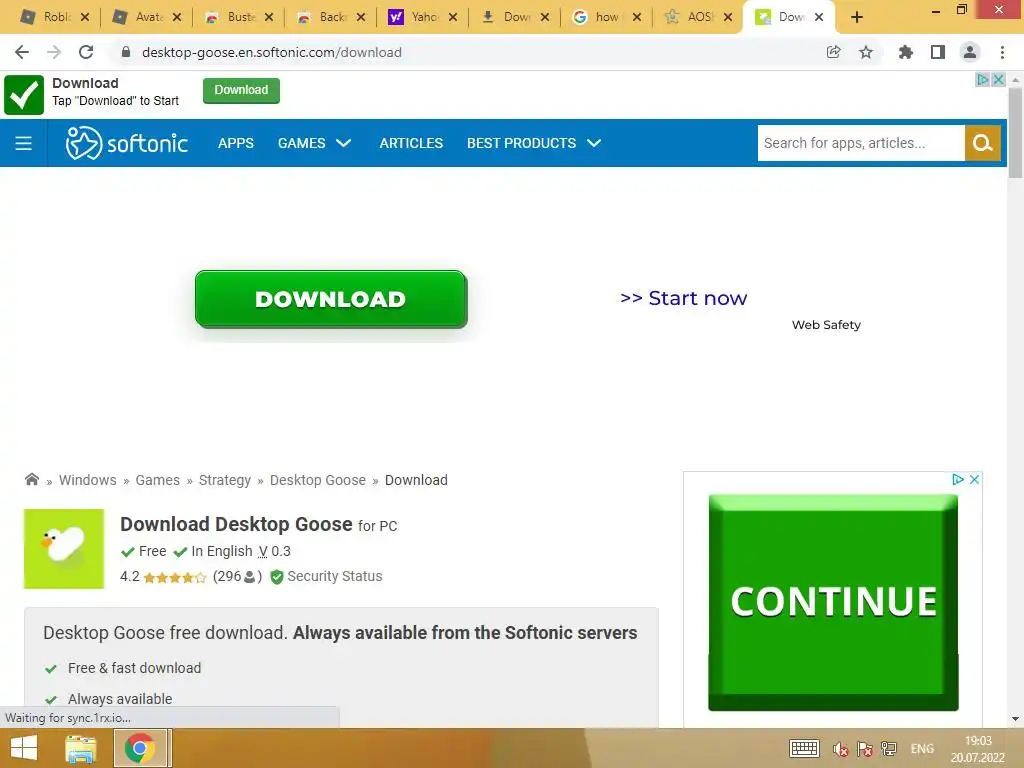Open Softonic hamburger menu
This screenshot has height=768, width=1024.
[x=24, y=143]
